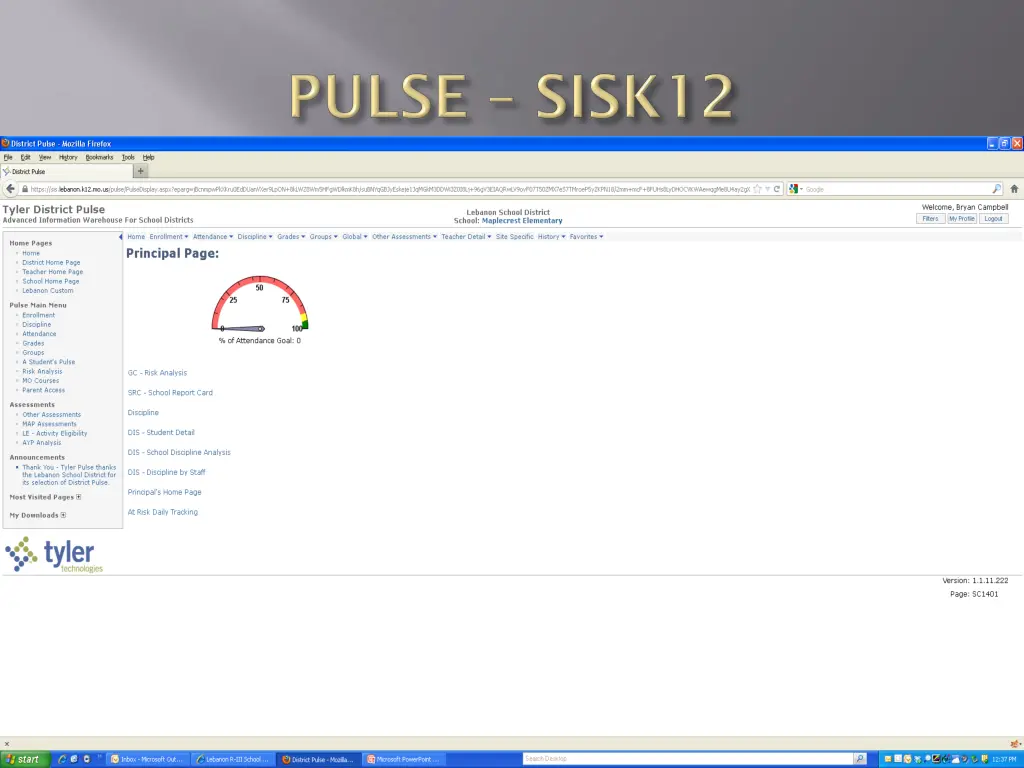Switch to Lebanon R-III School taskbar window
The image size is (1024, 768).
tap(233, 759)
